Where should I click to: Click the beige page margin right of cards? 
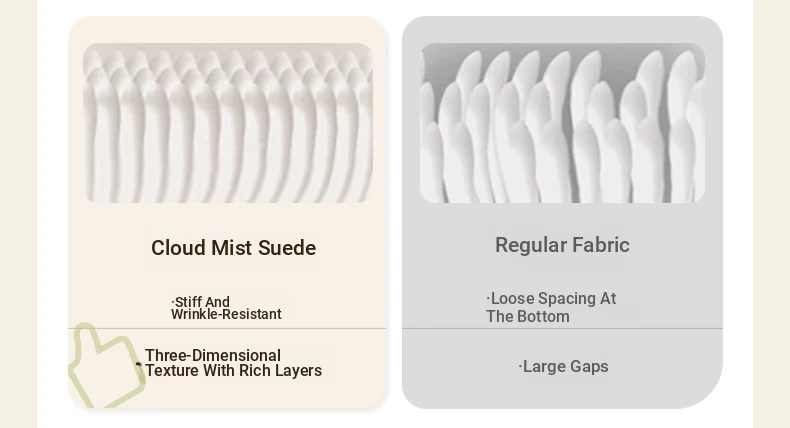771,214
